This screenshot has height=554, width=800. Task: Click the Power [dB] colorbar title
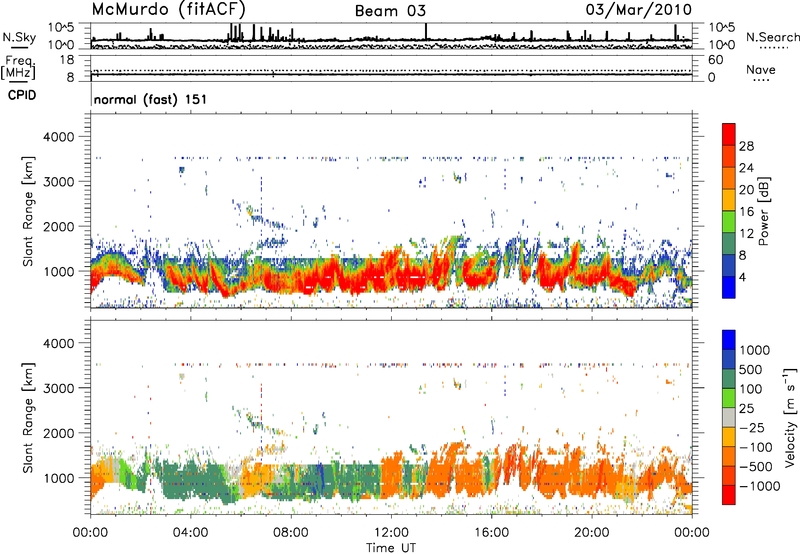(x=763, y=211)
